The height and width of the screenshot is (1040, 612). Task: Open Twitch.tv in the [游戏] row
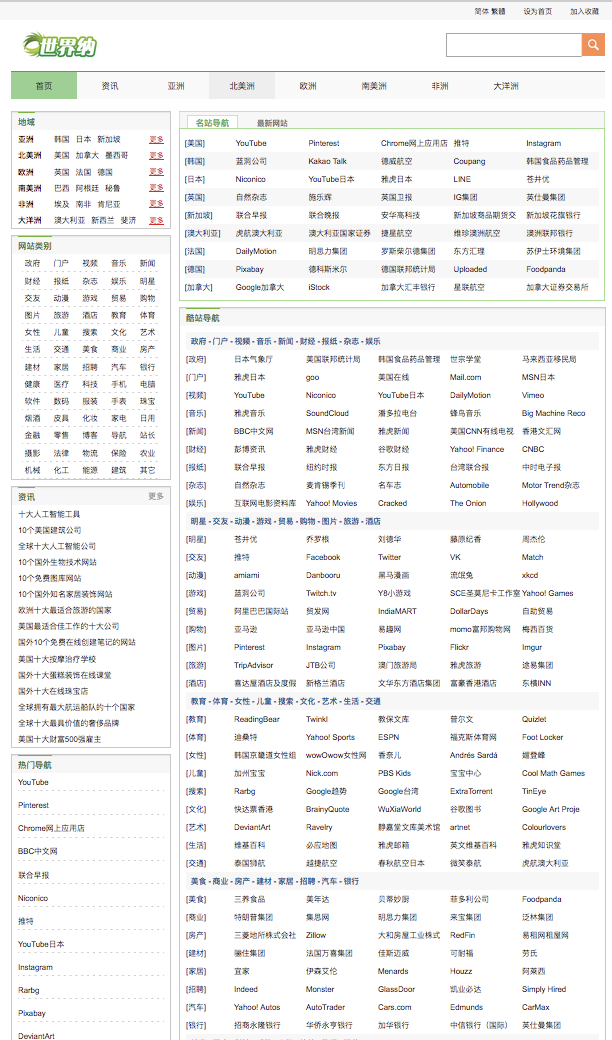[x=321, y=593]
